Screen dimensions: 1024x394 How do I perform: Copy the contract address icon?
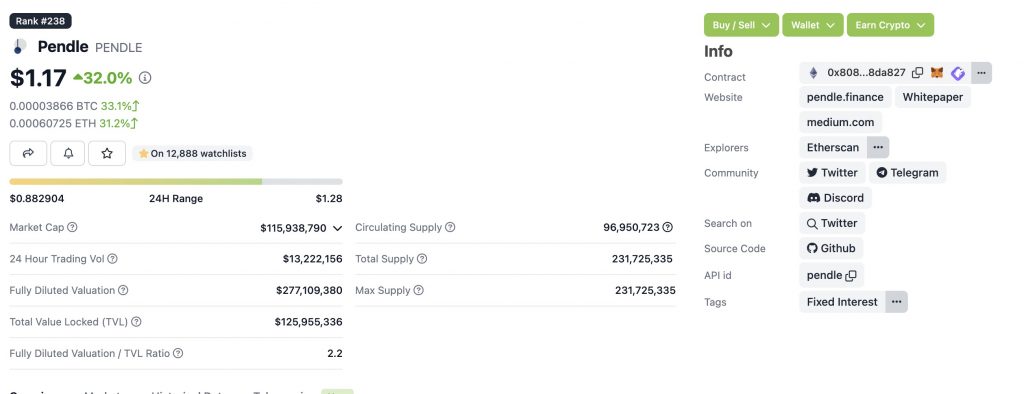click(917, 73)
